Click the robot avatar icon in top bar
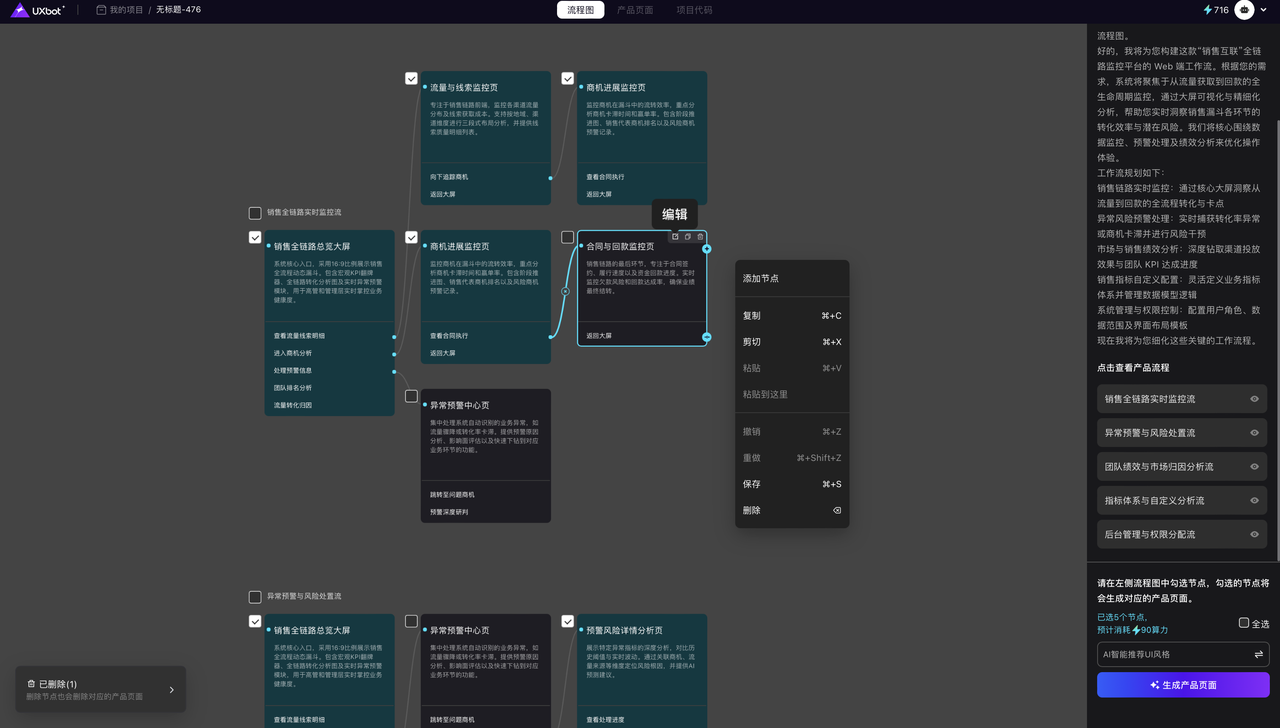This screenshot has width=1280, height=728. click(1244, 10)
